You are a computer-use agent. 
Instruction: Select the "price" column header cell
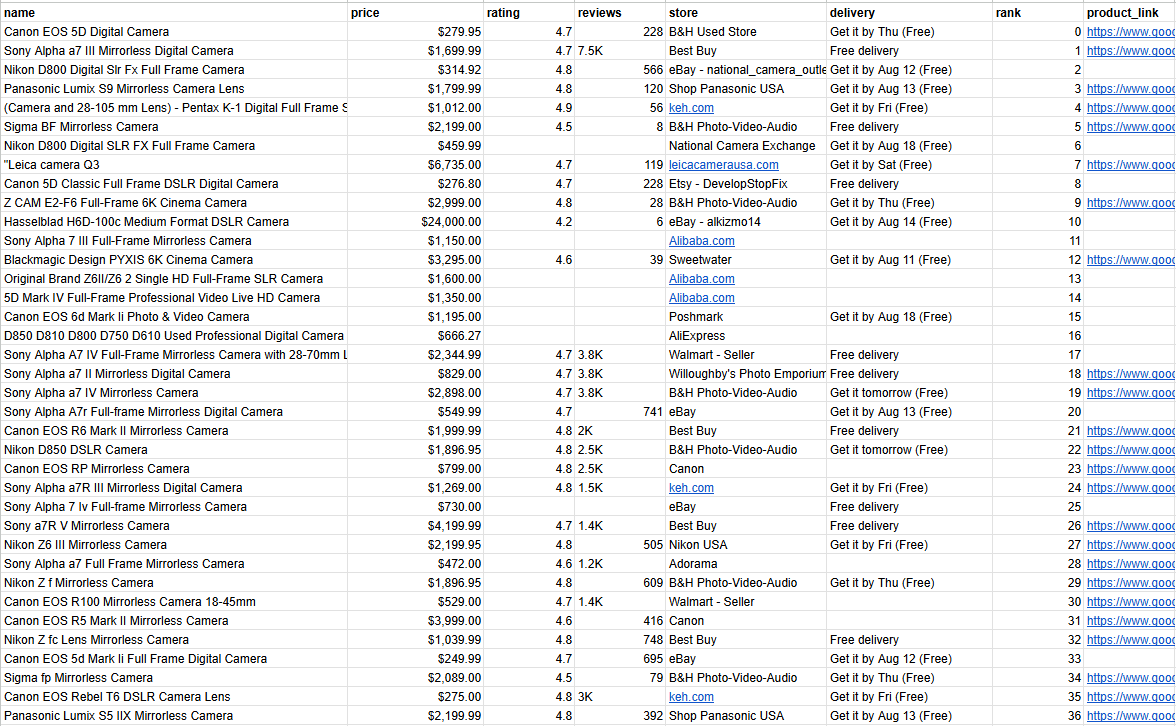415,13
